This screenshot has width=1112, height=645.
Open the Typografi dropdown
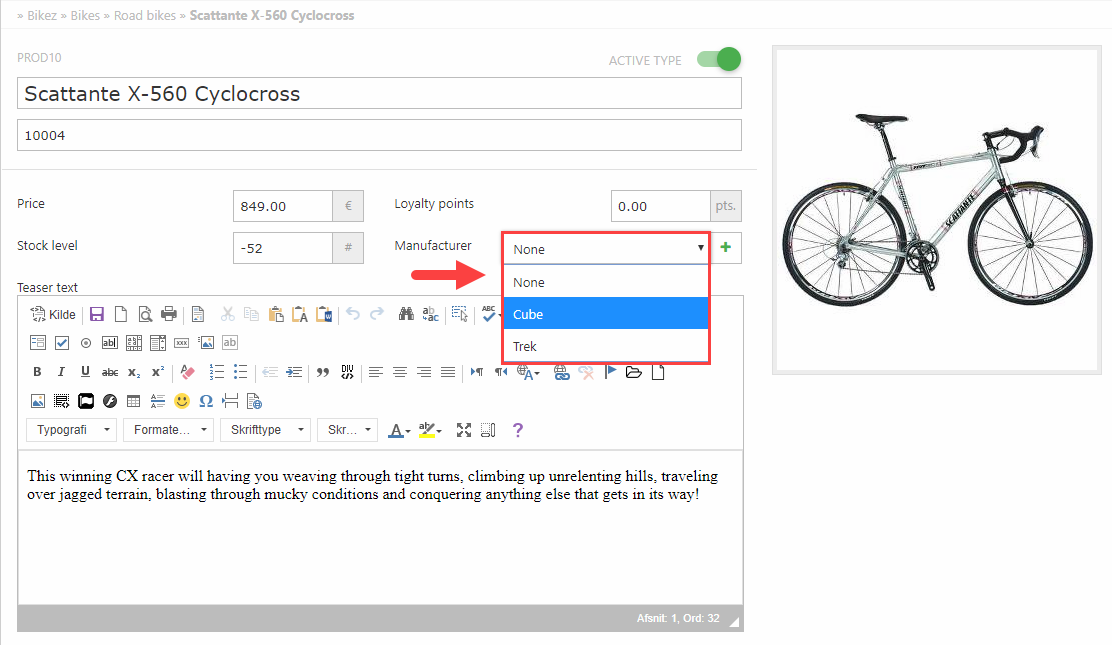tap(70, 430)
